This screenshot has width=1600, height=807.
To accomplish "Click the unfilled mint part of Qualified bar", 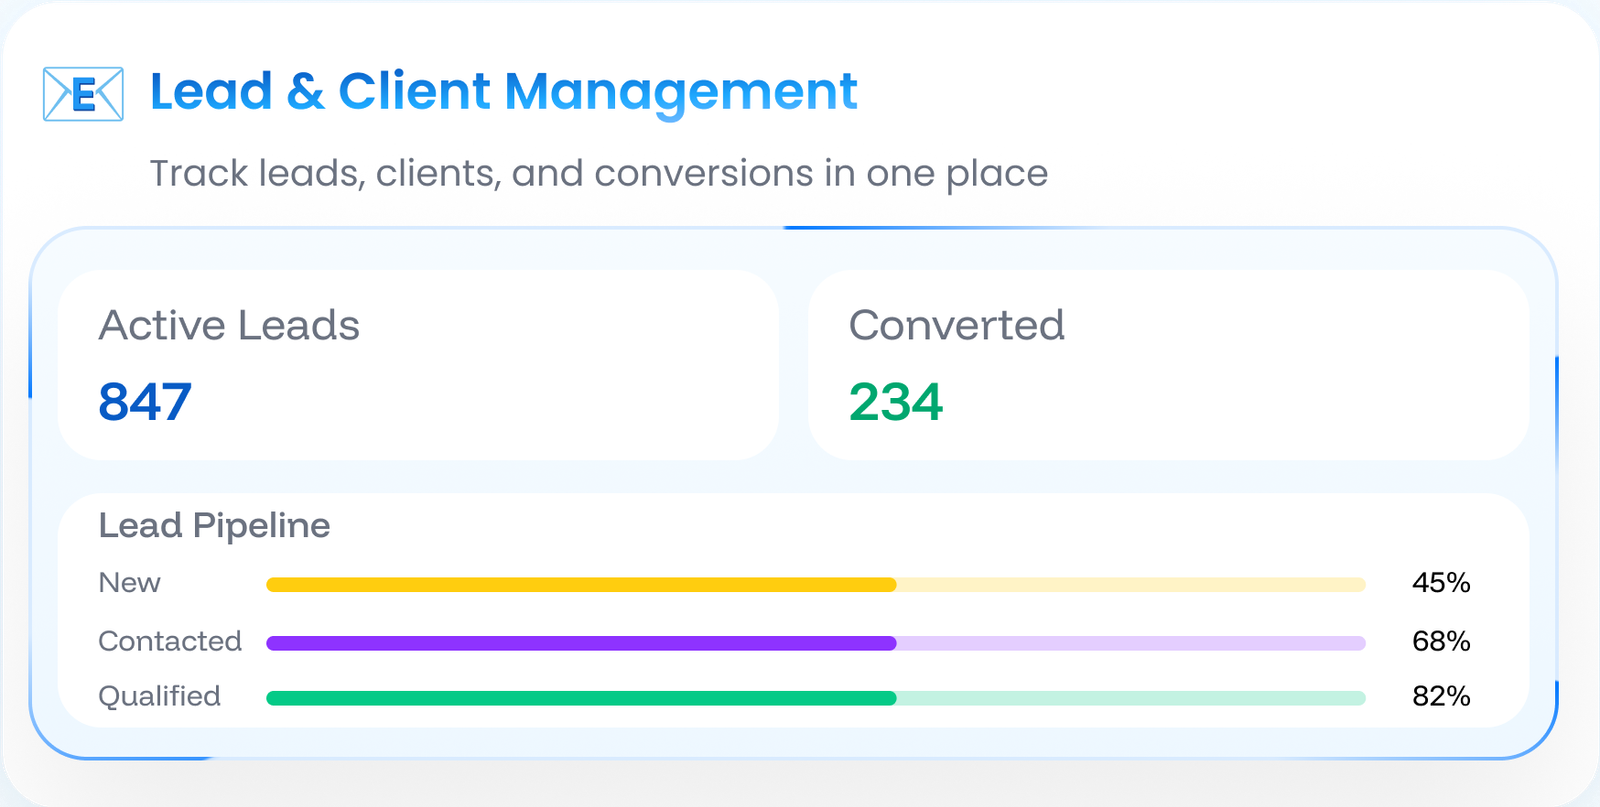I will click(x=1130, y=698).
